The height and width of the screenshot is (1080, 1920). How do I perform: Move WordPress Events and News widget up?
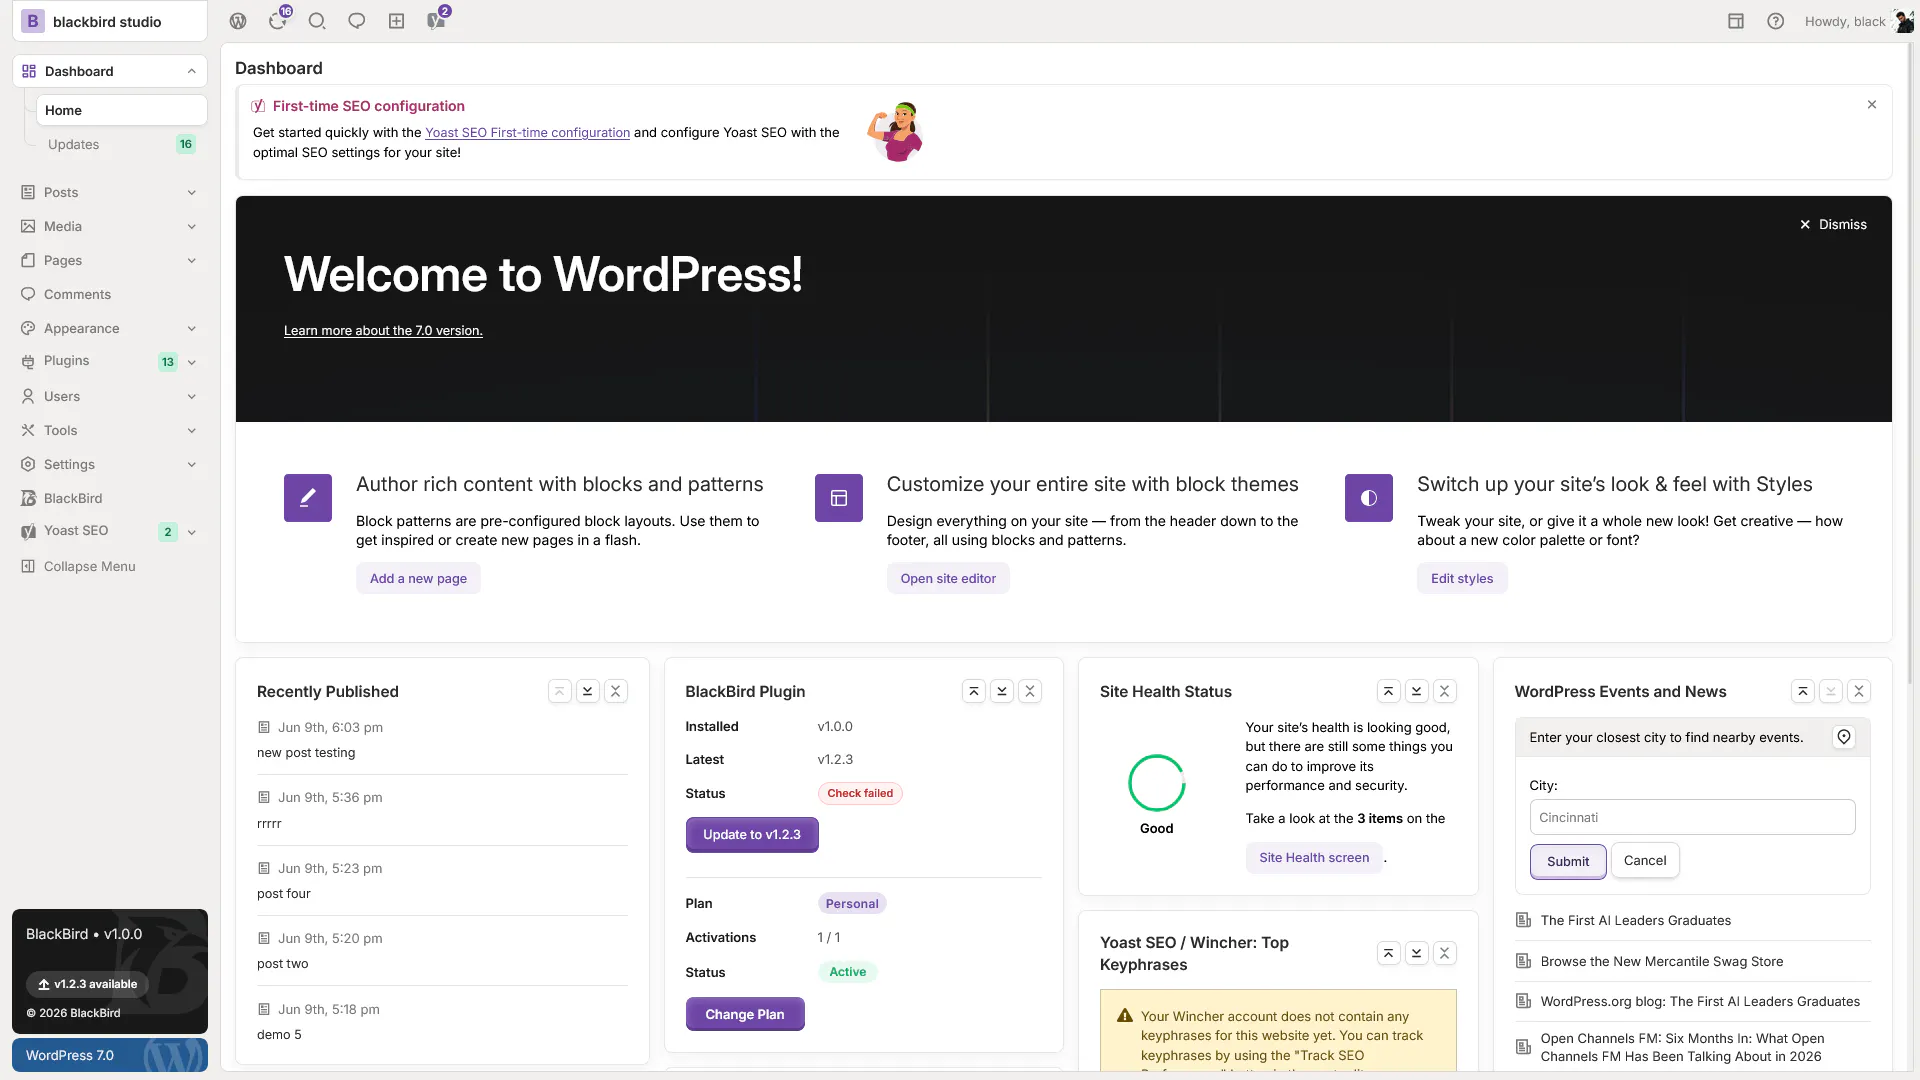(1803, 691)
